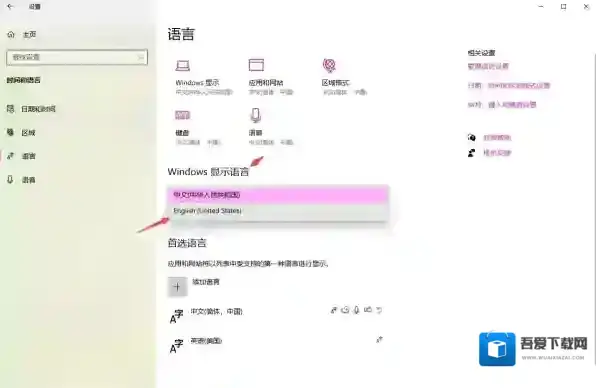Click the globe icon beside 区域
This screenshot has width=596, height=388.
[10, 132]
